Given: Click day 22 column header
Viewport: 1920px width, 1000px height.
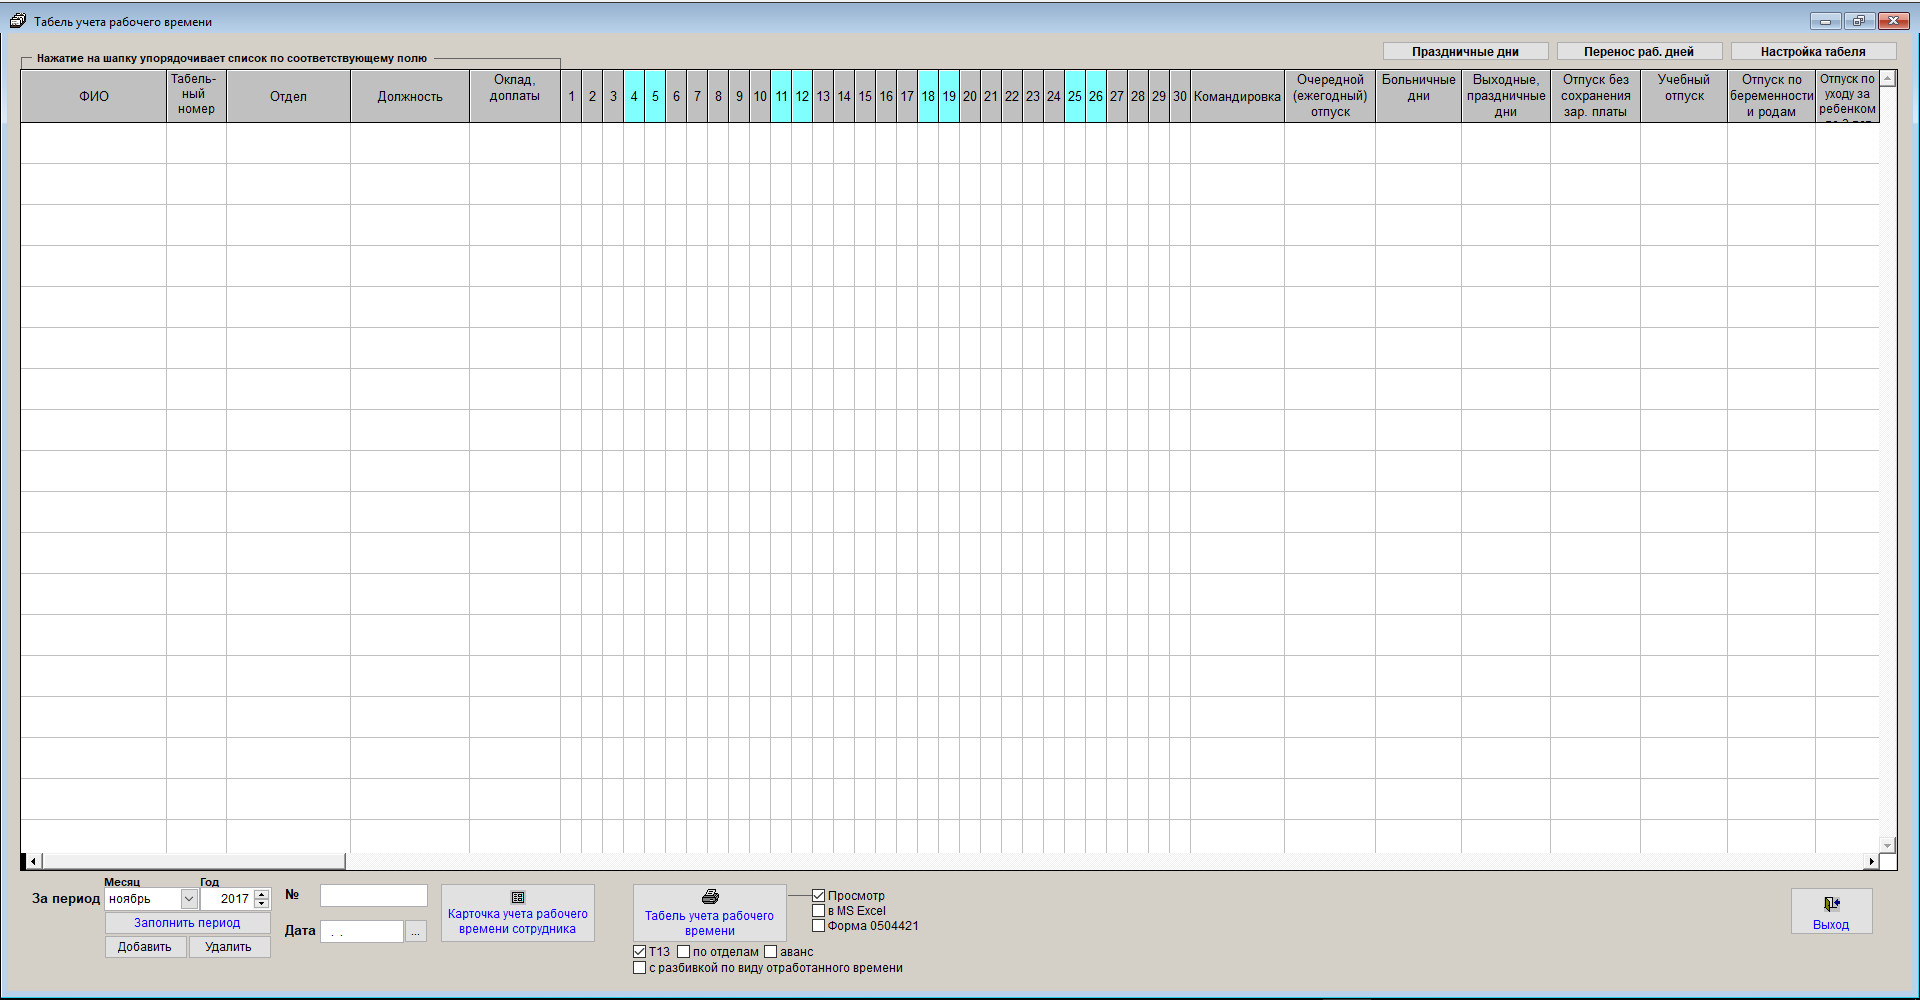Looking at the screenshot, I should click(1012, 96).
